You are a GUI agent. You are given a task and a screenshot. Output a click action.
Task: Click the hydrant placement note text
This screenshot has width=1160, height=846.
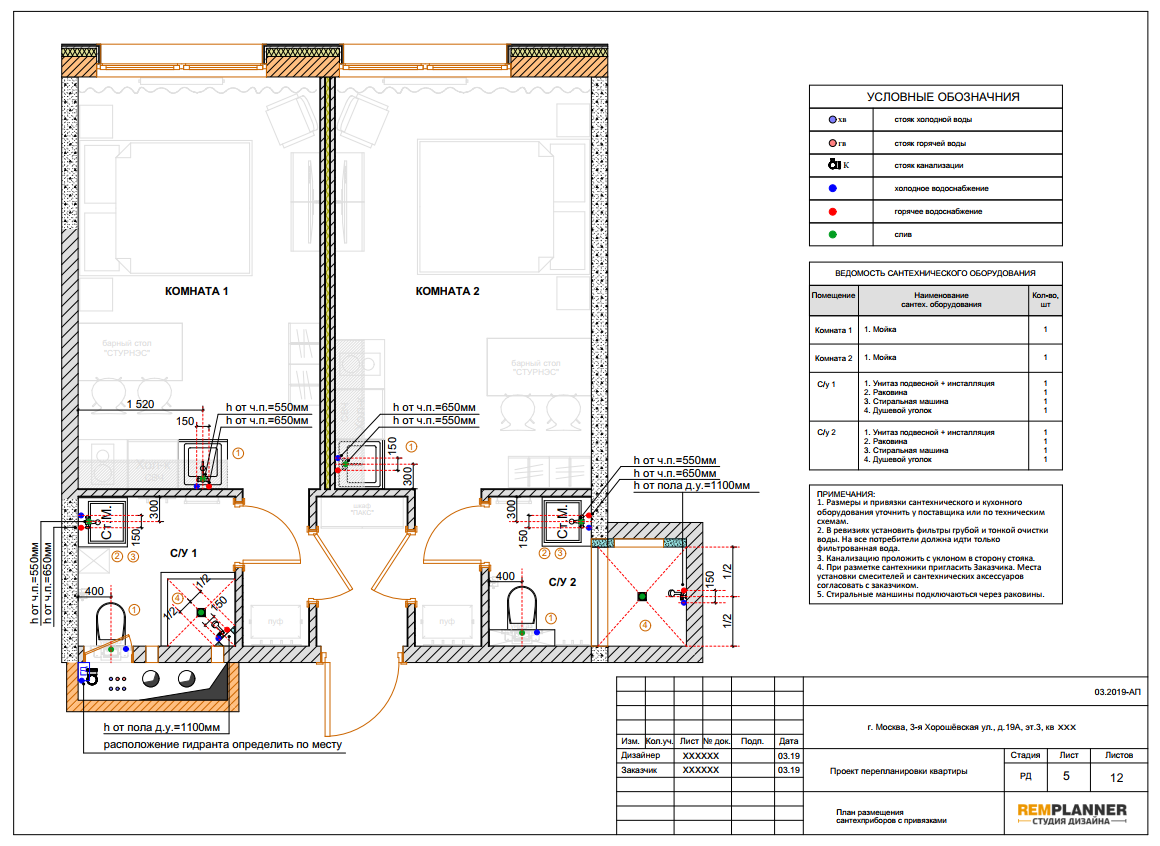[223, 745]
